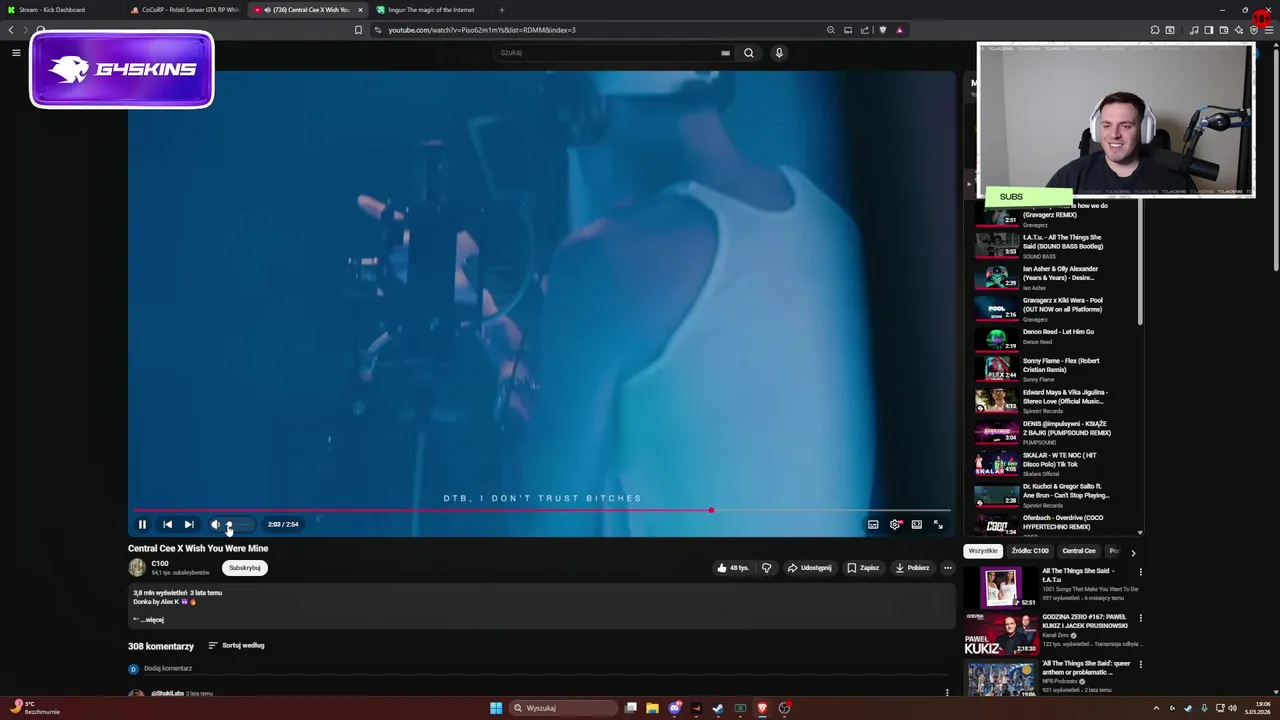
Task: Like the video (48 tys.)
Action: (x=733, y=568)
